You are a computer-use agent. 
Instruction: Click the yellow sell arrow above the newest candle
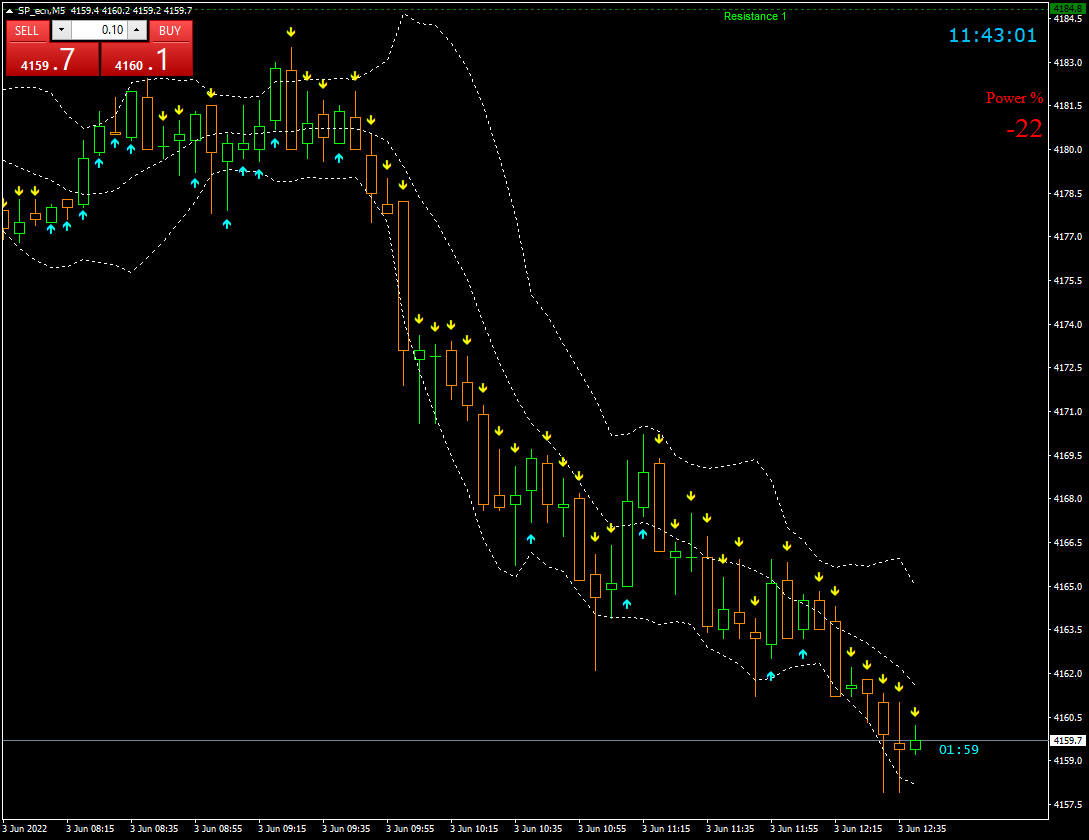click(915, 712)
